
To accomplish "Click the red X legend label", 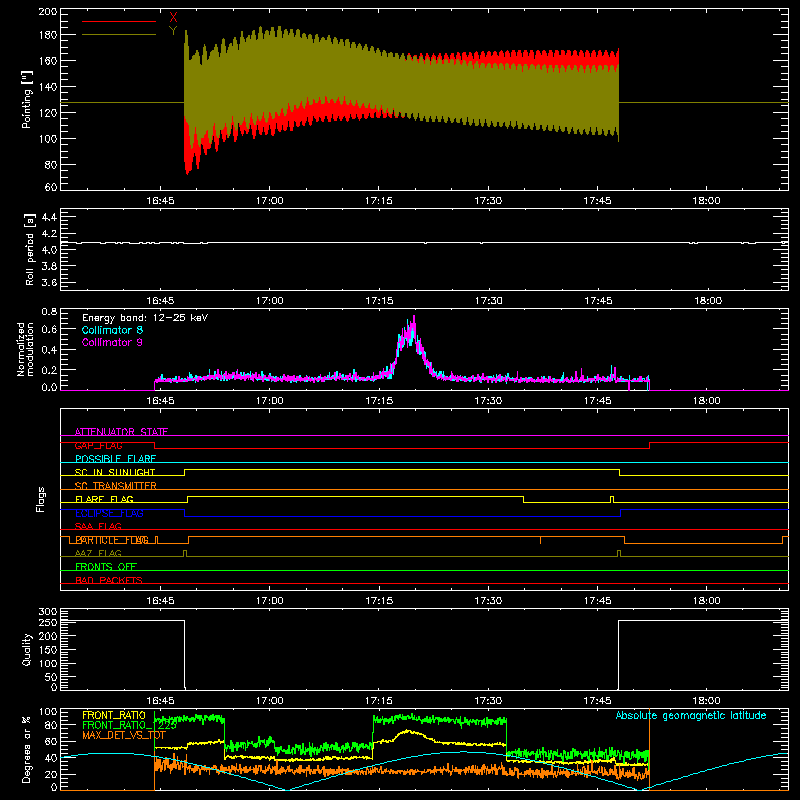I will 173,18.
